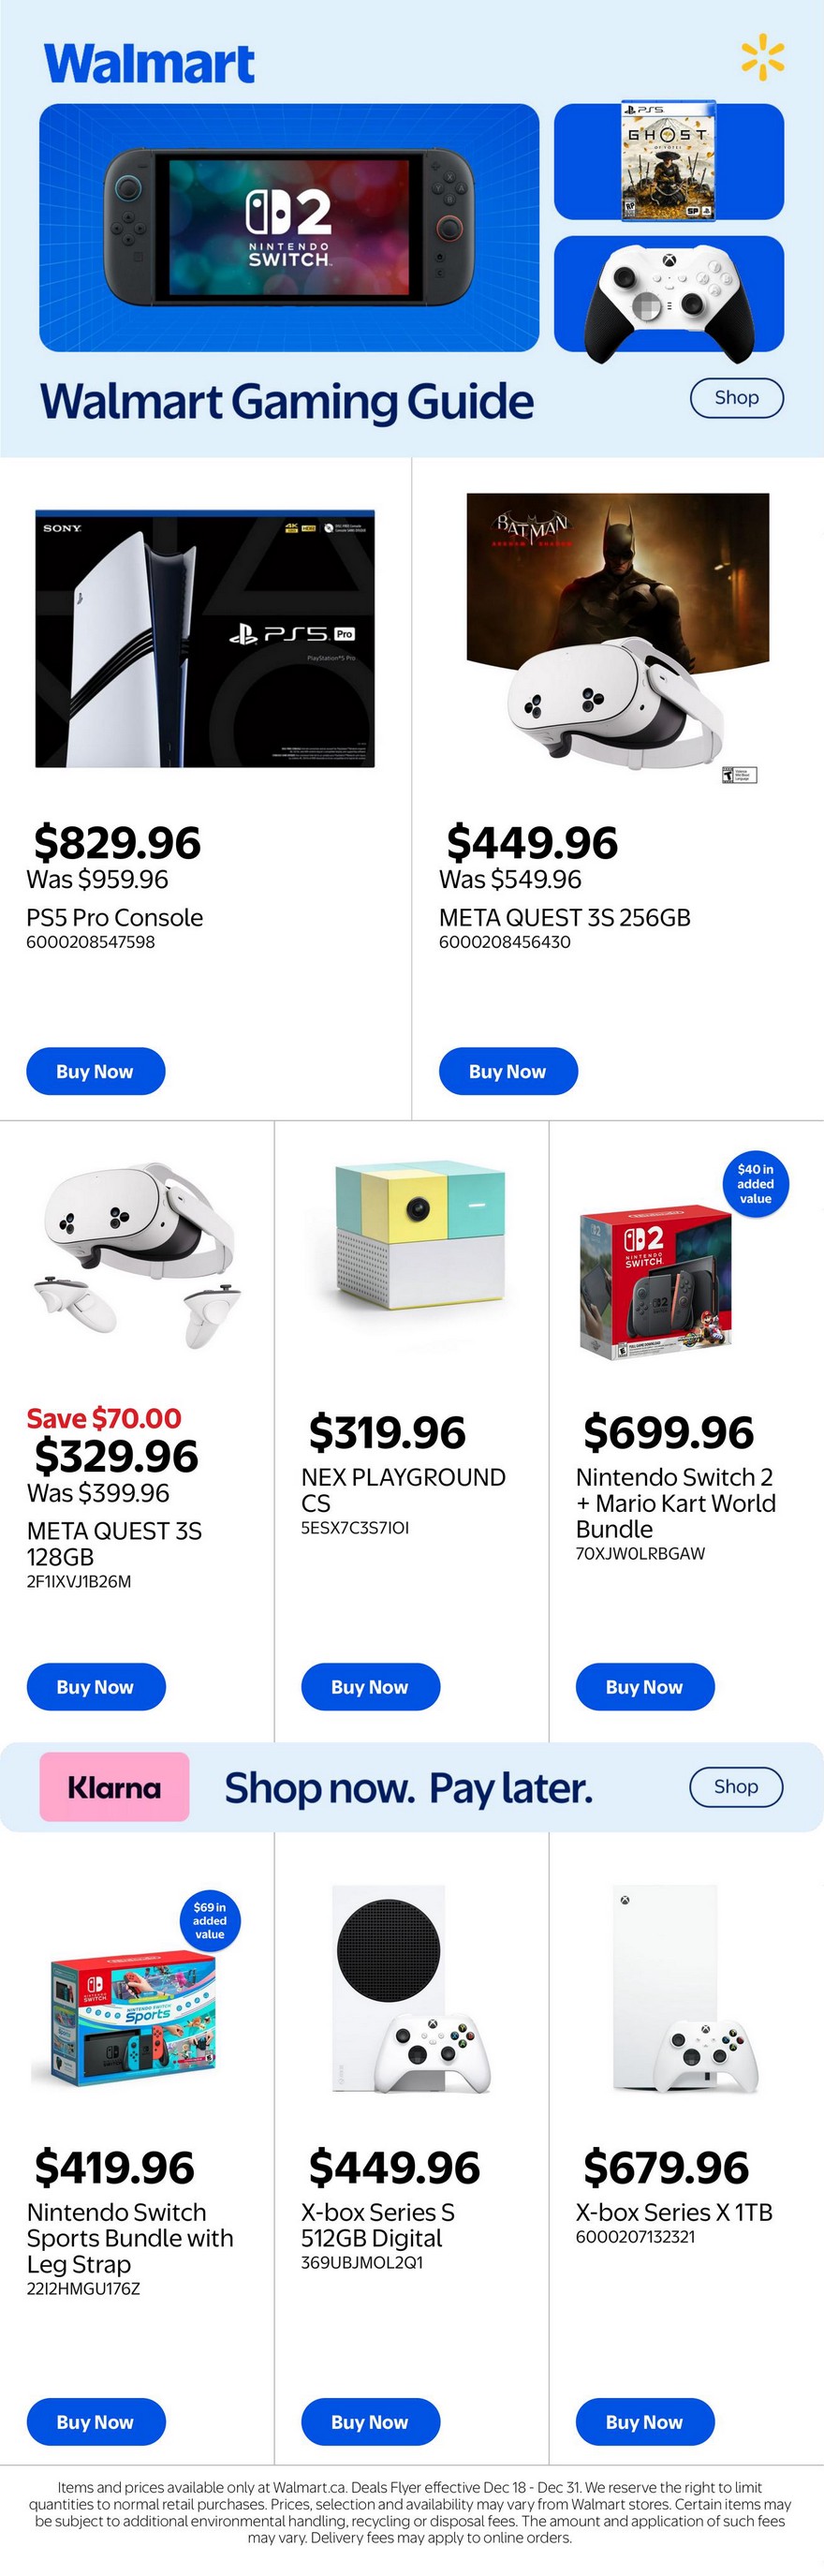824x2576 pixels.
Task: Open the Nintendo Switch 2 hero banner
Action: point(289,227)
